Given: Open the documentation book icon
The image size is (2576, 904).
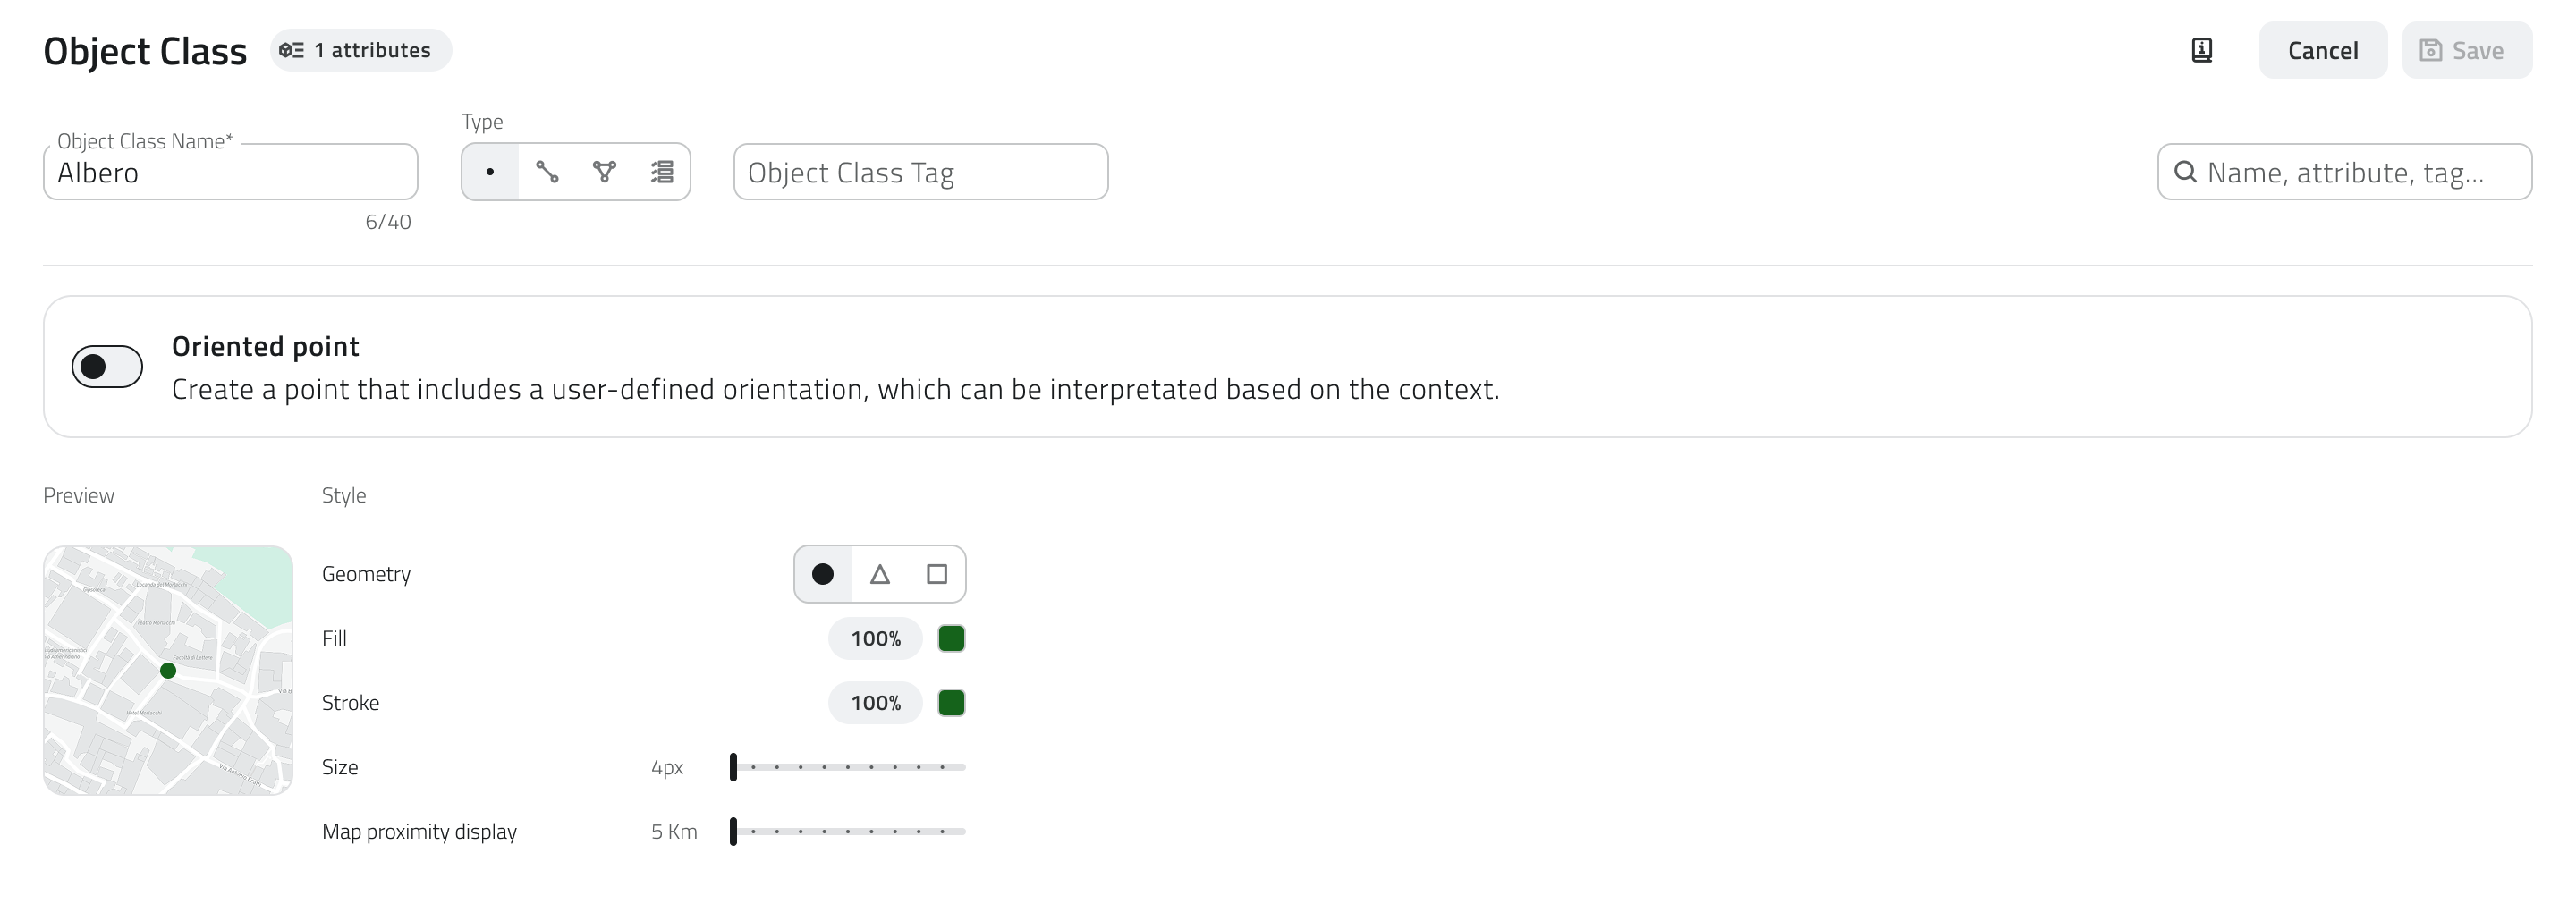Looking at the screenshot, I should click(x=2202, y=50).
